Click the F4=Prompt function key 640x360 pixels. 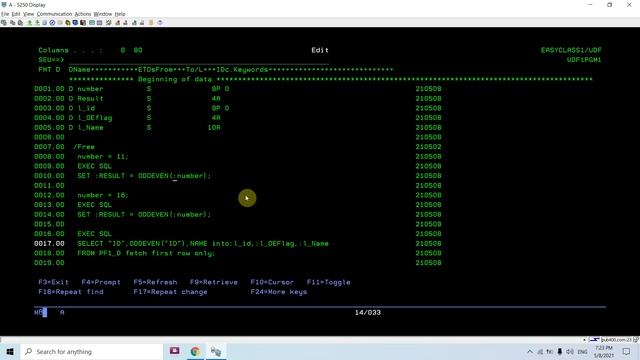[101, 282]
